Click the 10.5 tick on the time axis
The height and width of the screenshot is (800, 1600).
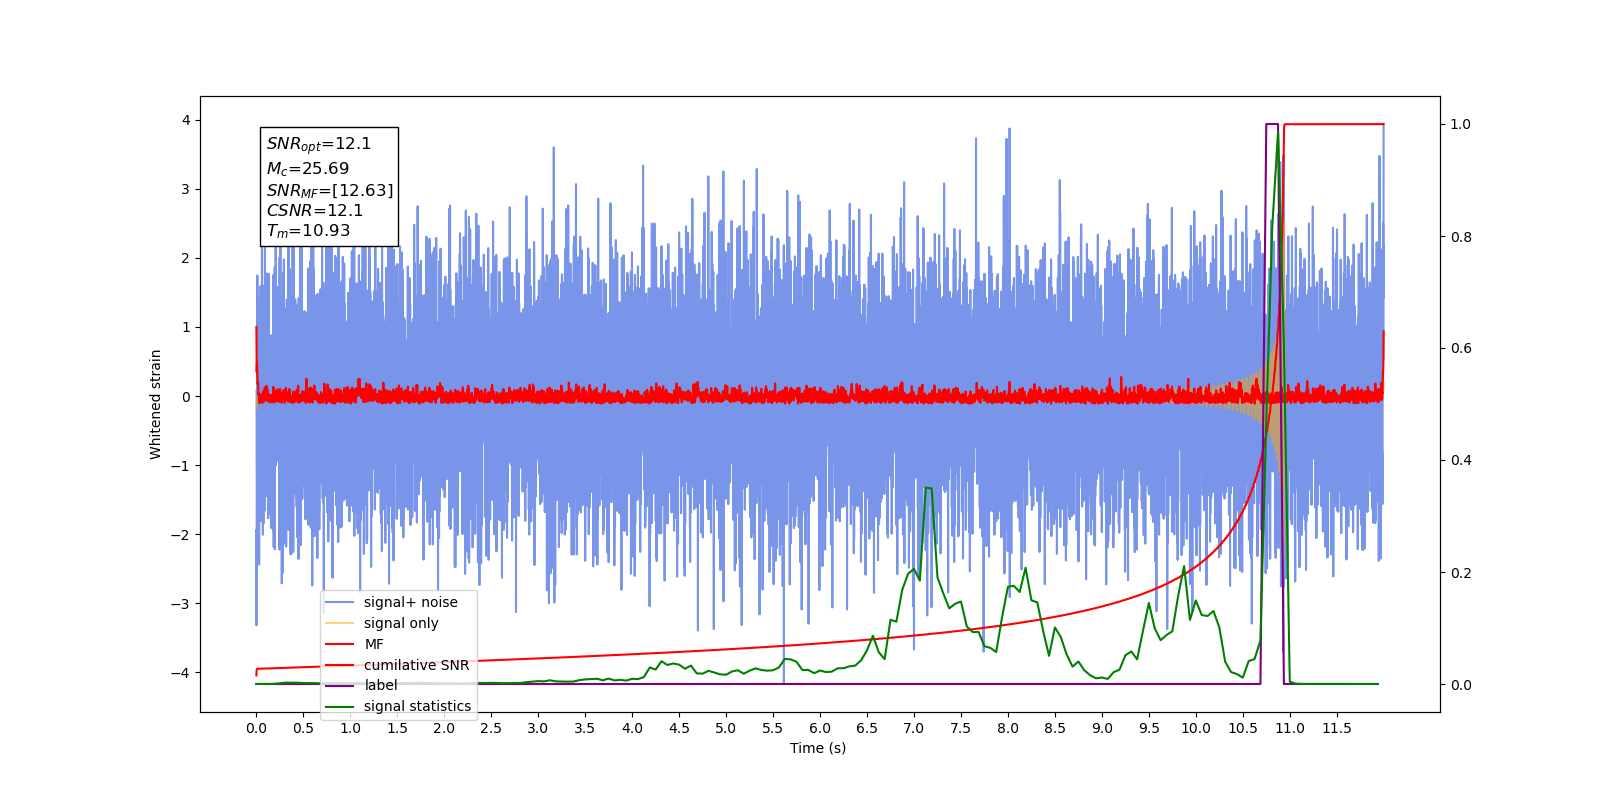point(1243,728)
